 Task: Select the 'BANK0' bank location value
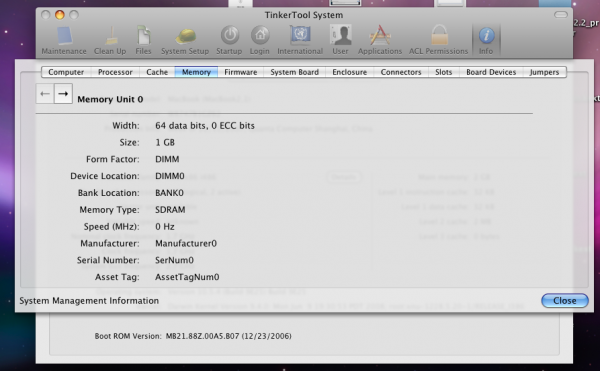tap(169, 193)
